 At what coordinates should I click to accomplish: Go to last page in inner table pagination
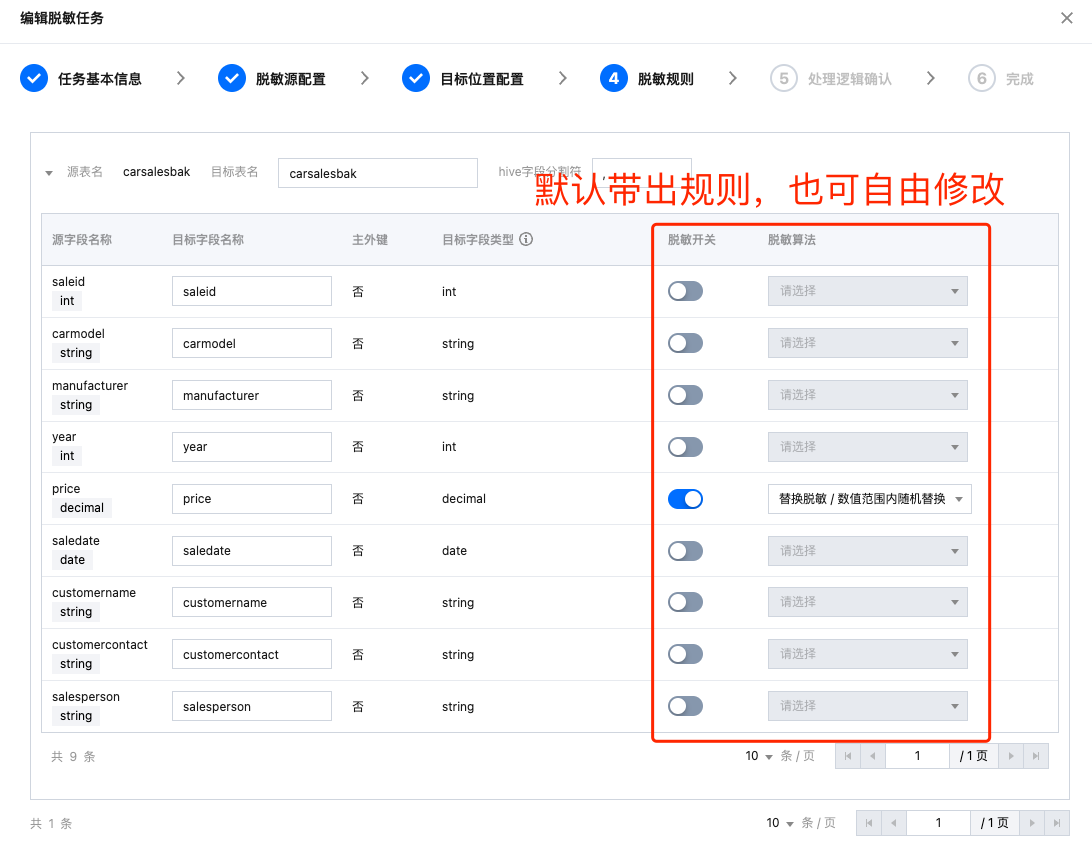[x=1037, y=756]
